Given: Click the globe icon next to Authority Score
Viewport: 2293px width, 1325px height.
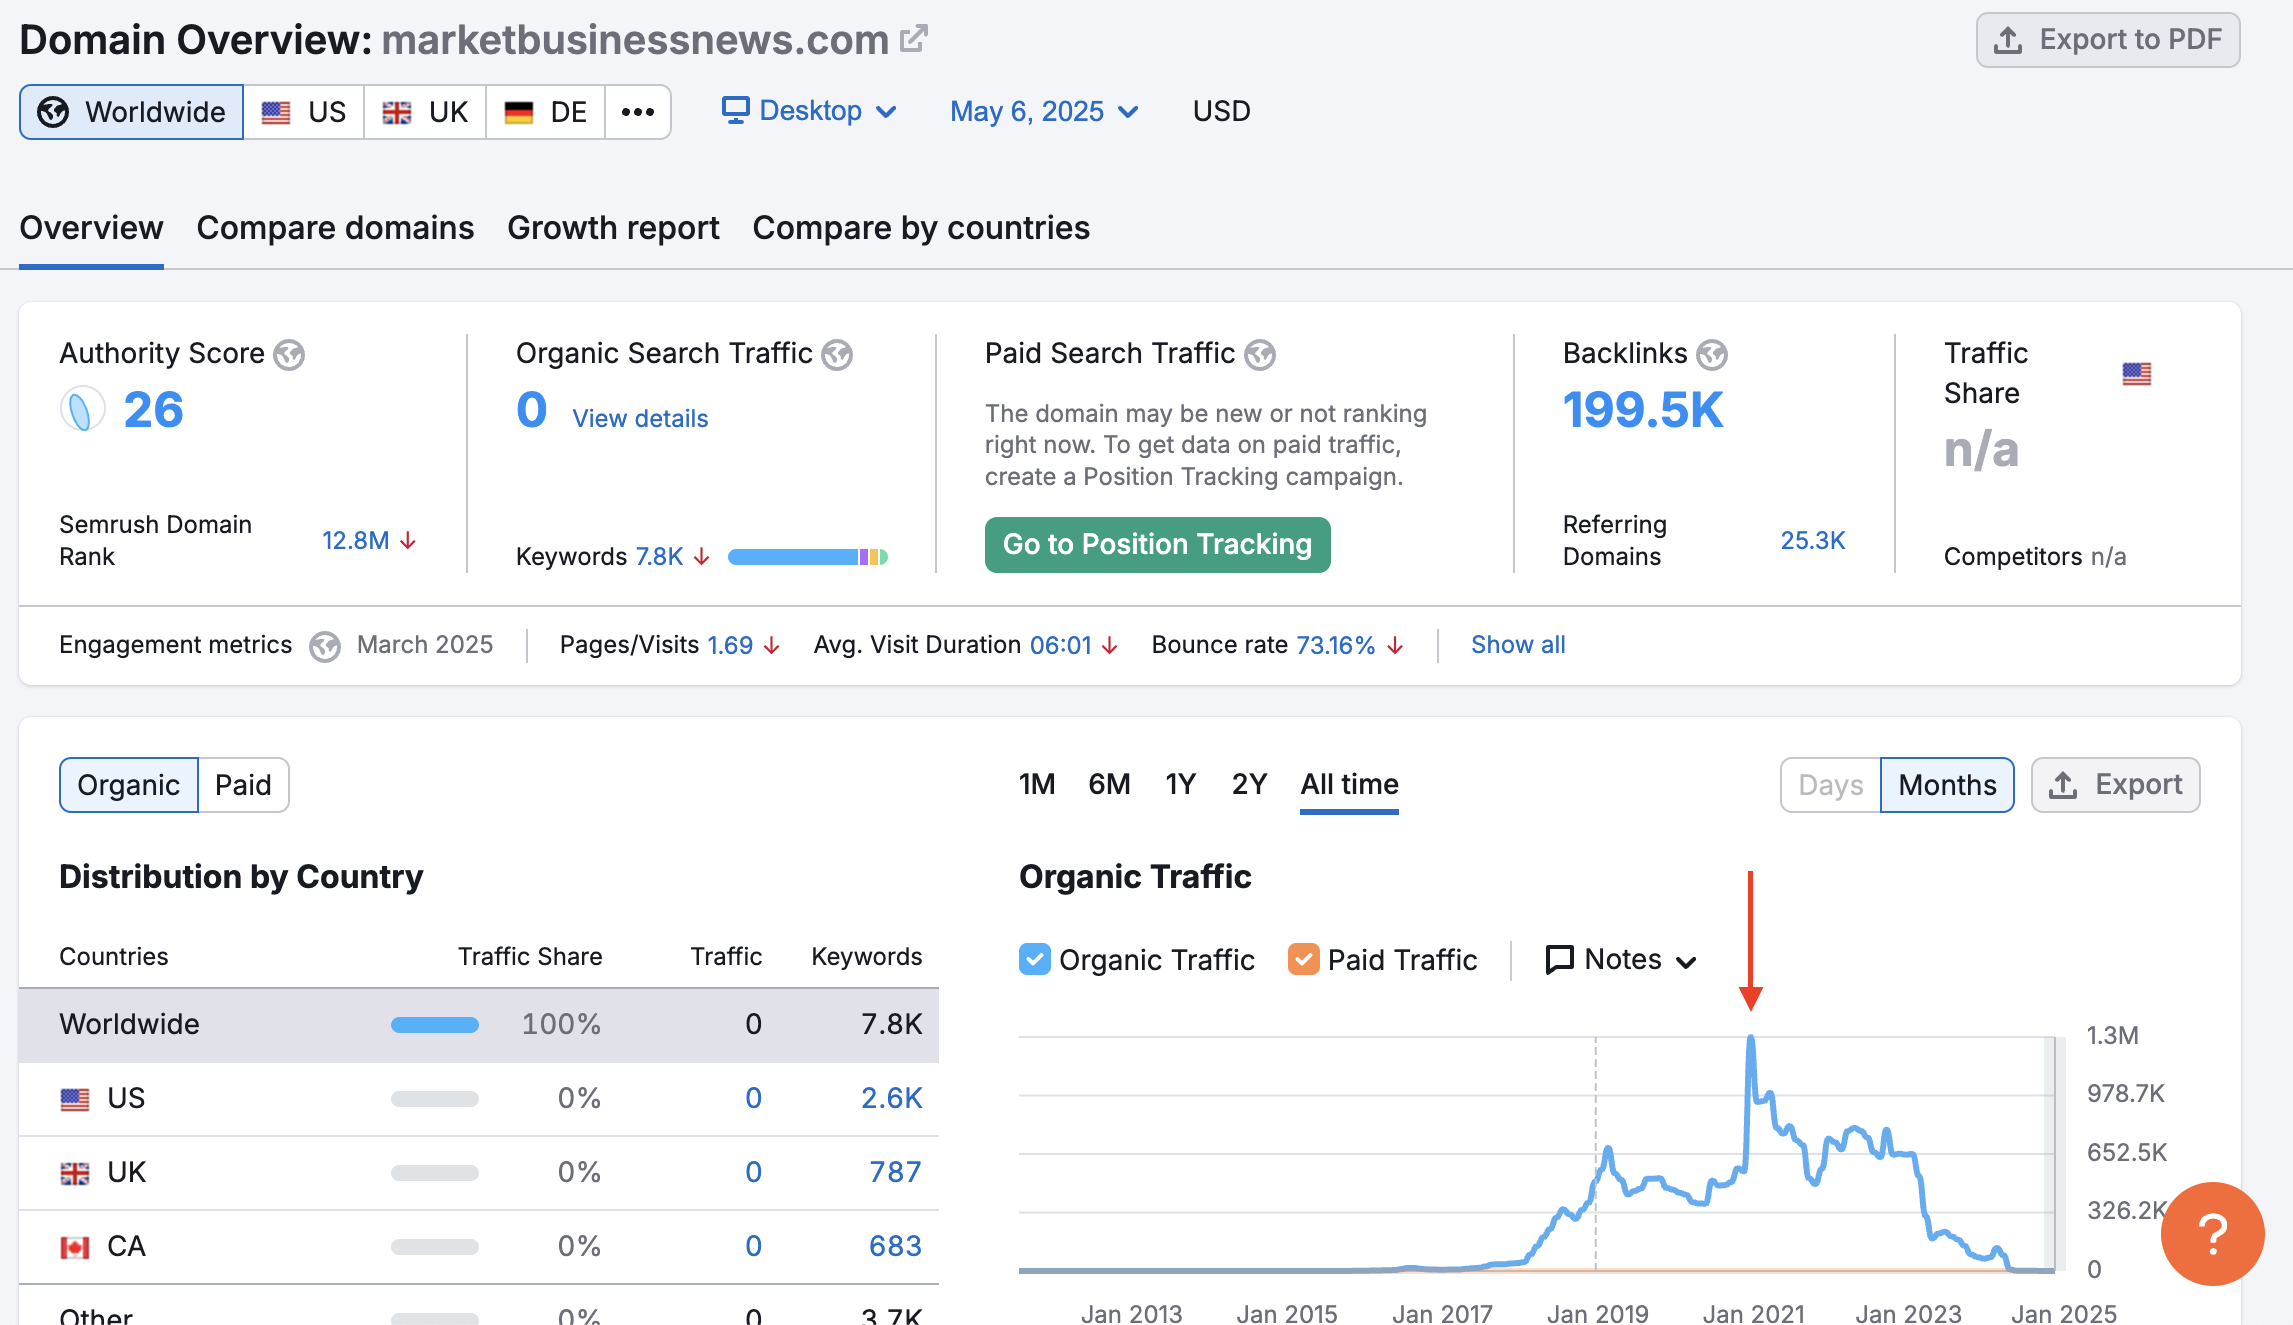Looking at the screenshot, I should click(x=289, y=354).
